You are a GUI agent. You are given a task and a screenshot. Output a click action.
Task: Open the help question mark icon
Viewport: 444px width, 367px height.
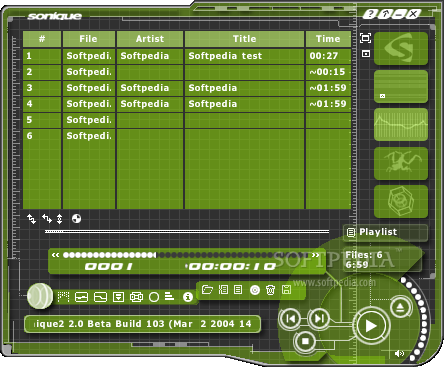click(370, 14)
